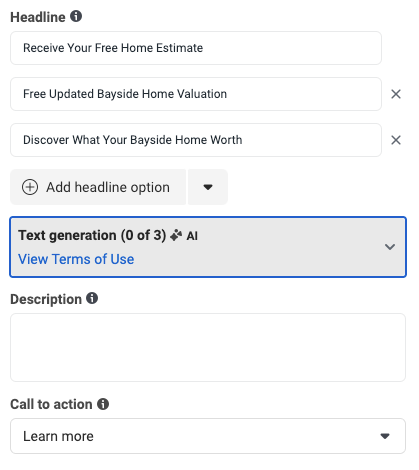The image size is (419, 470).
Task: Open the Call to action info tooltip icon
Action: 103,404
